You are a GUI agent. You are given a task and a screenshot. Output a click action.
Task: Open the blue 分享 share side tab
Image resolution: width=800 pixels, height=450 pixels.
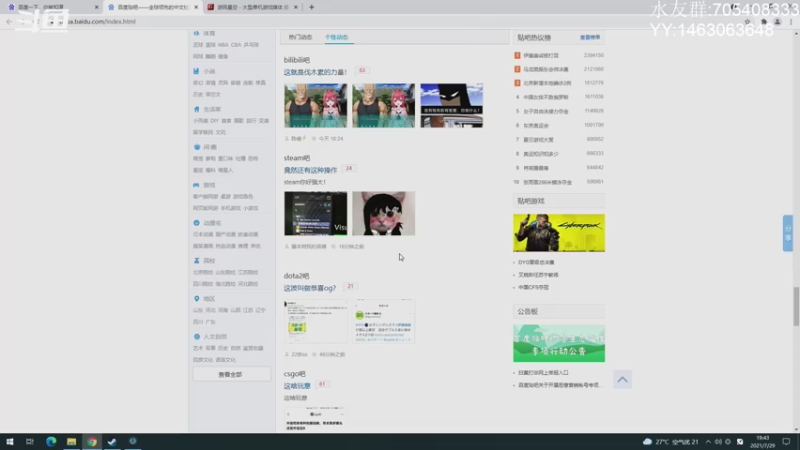(788, 233)
